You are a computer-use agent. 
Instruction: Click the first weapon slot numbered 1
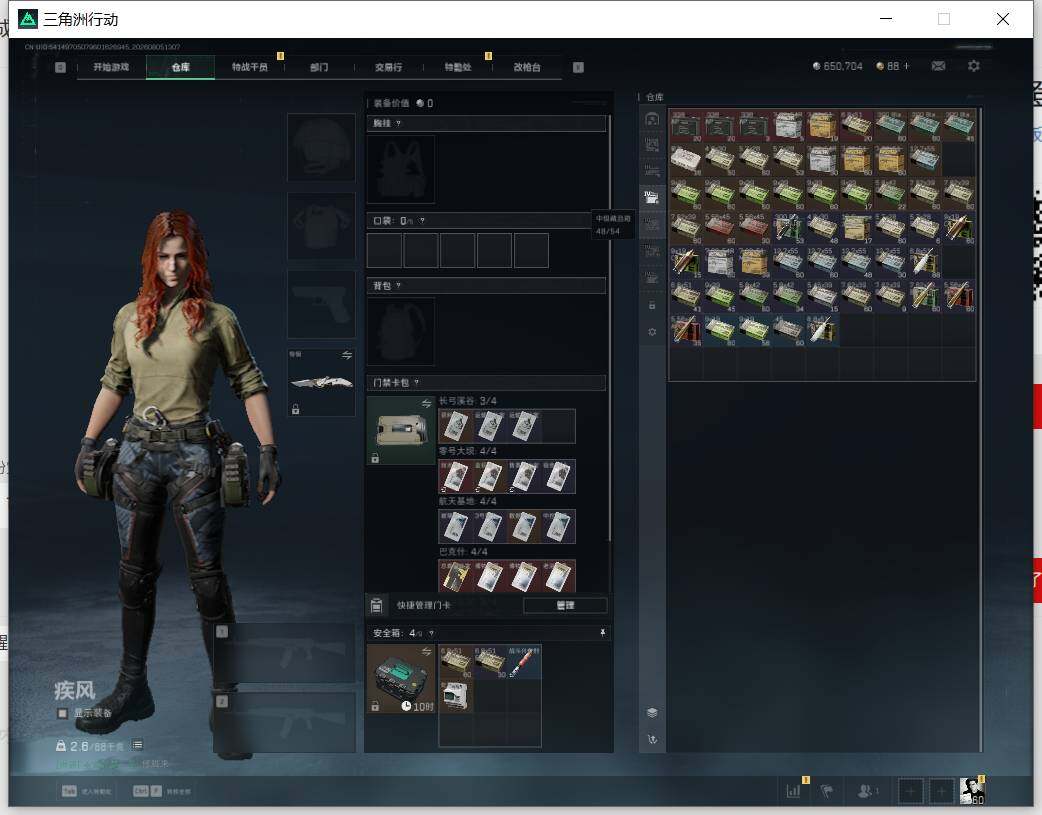(284, 653)
